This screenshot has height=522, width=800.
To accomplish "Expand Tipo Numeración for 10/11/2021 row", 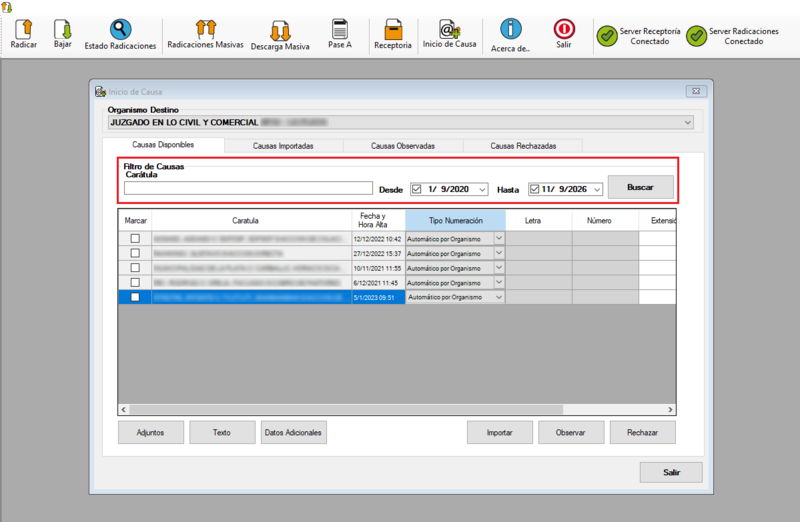I will pyautogui.click(x=499, y=267).
